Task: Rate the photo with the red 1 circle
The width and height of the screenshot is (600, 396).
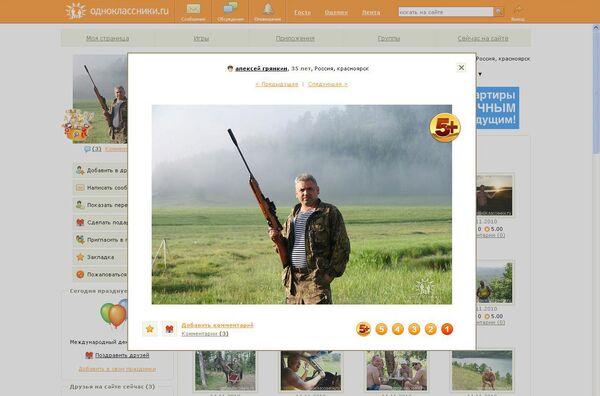Action: 447,329
